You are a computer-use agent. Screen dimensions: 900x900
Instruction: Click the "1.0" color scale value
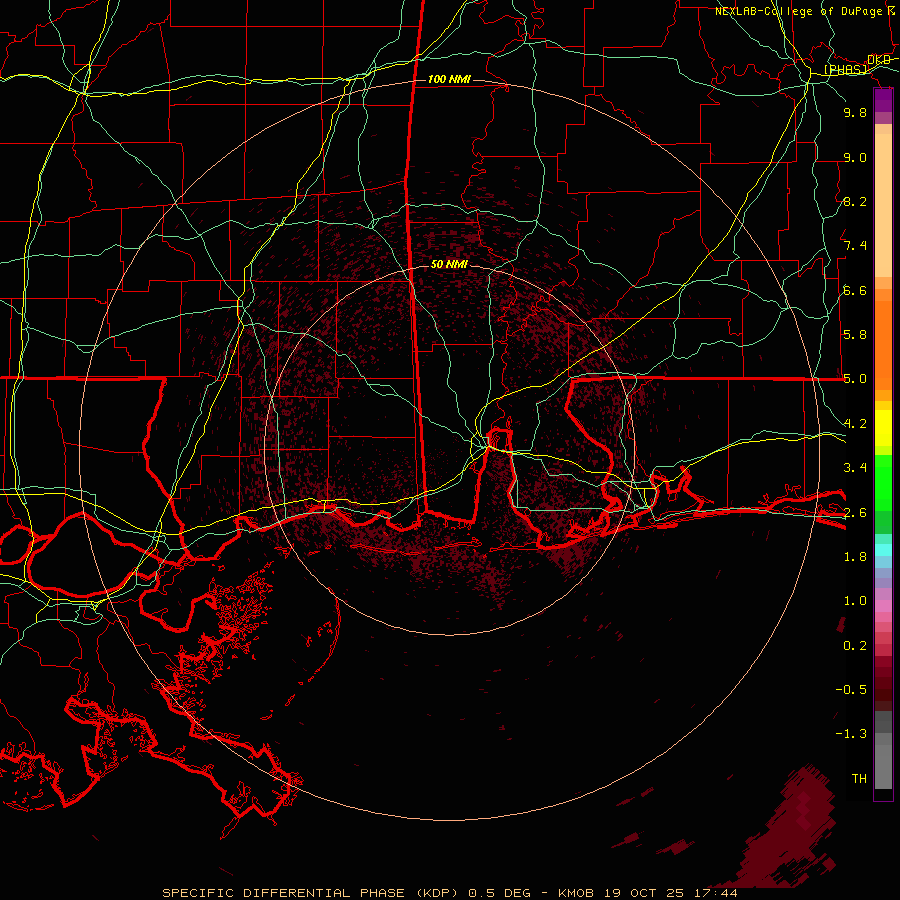[855, 601]
